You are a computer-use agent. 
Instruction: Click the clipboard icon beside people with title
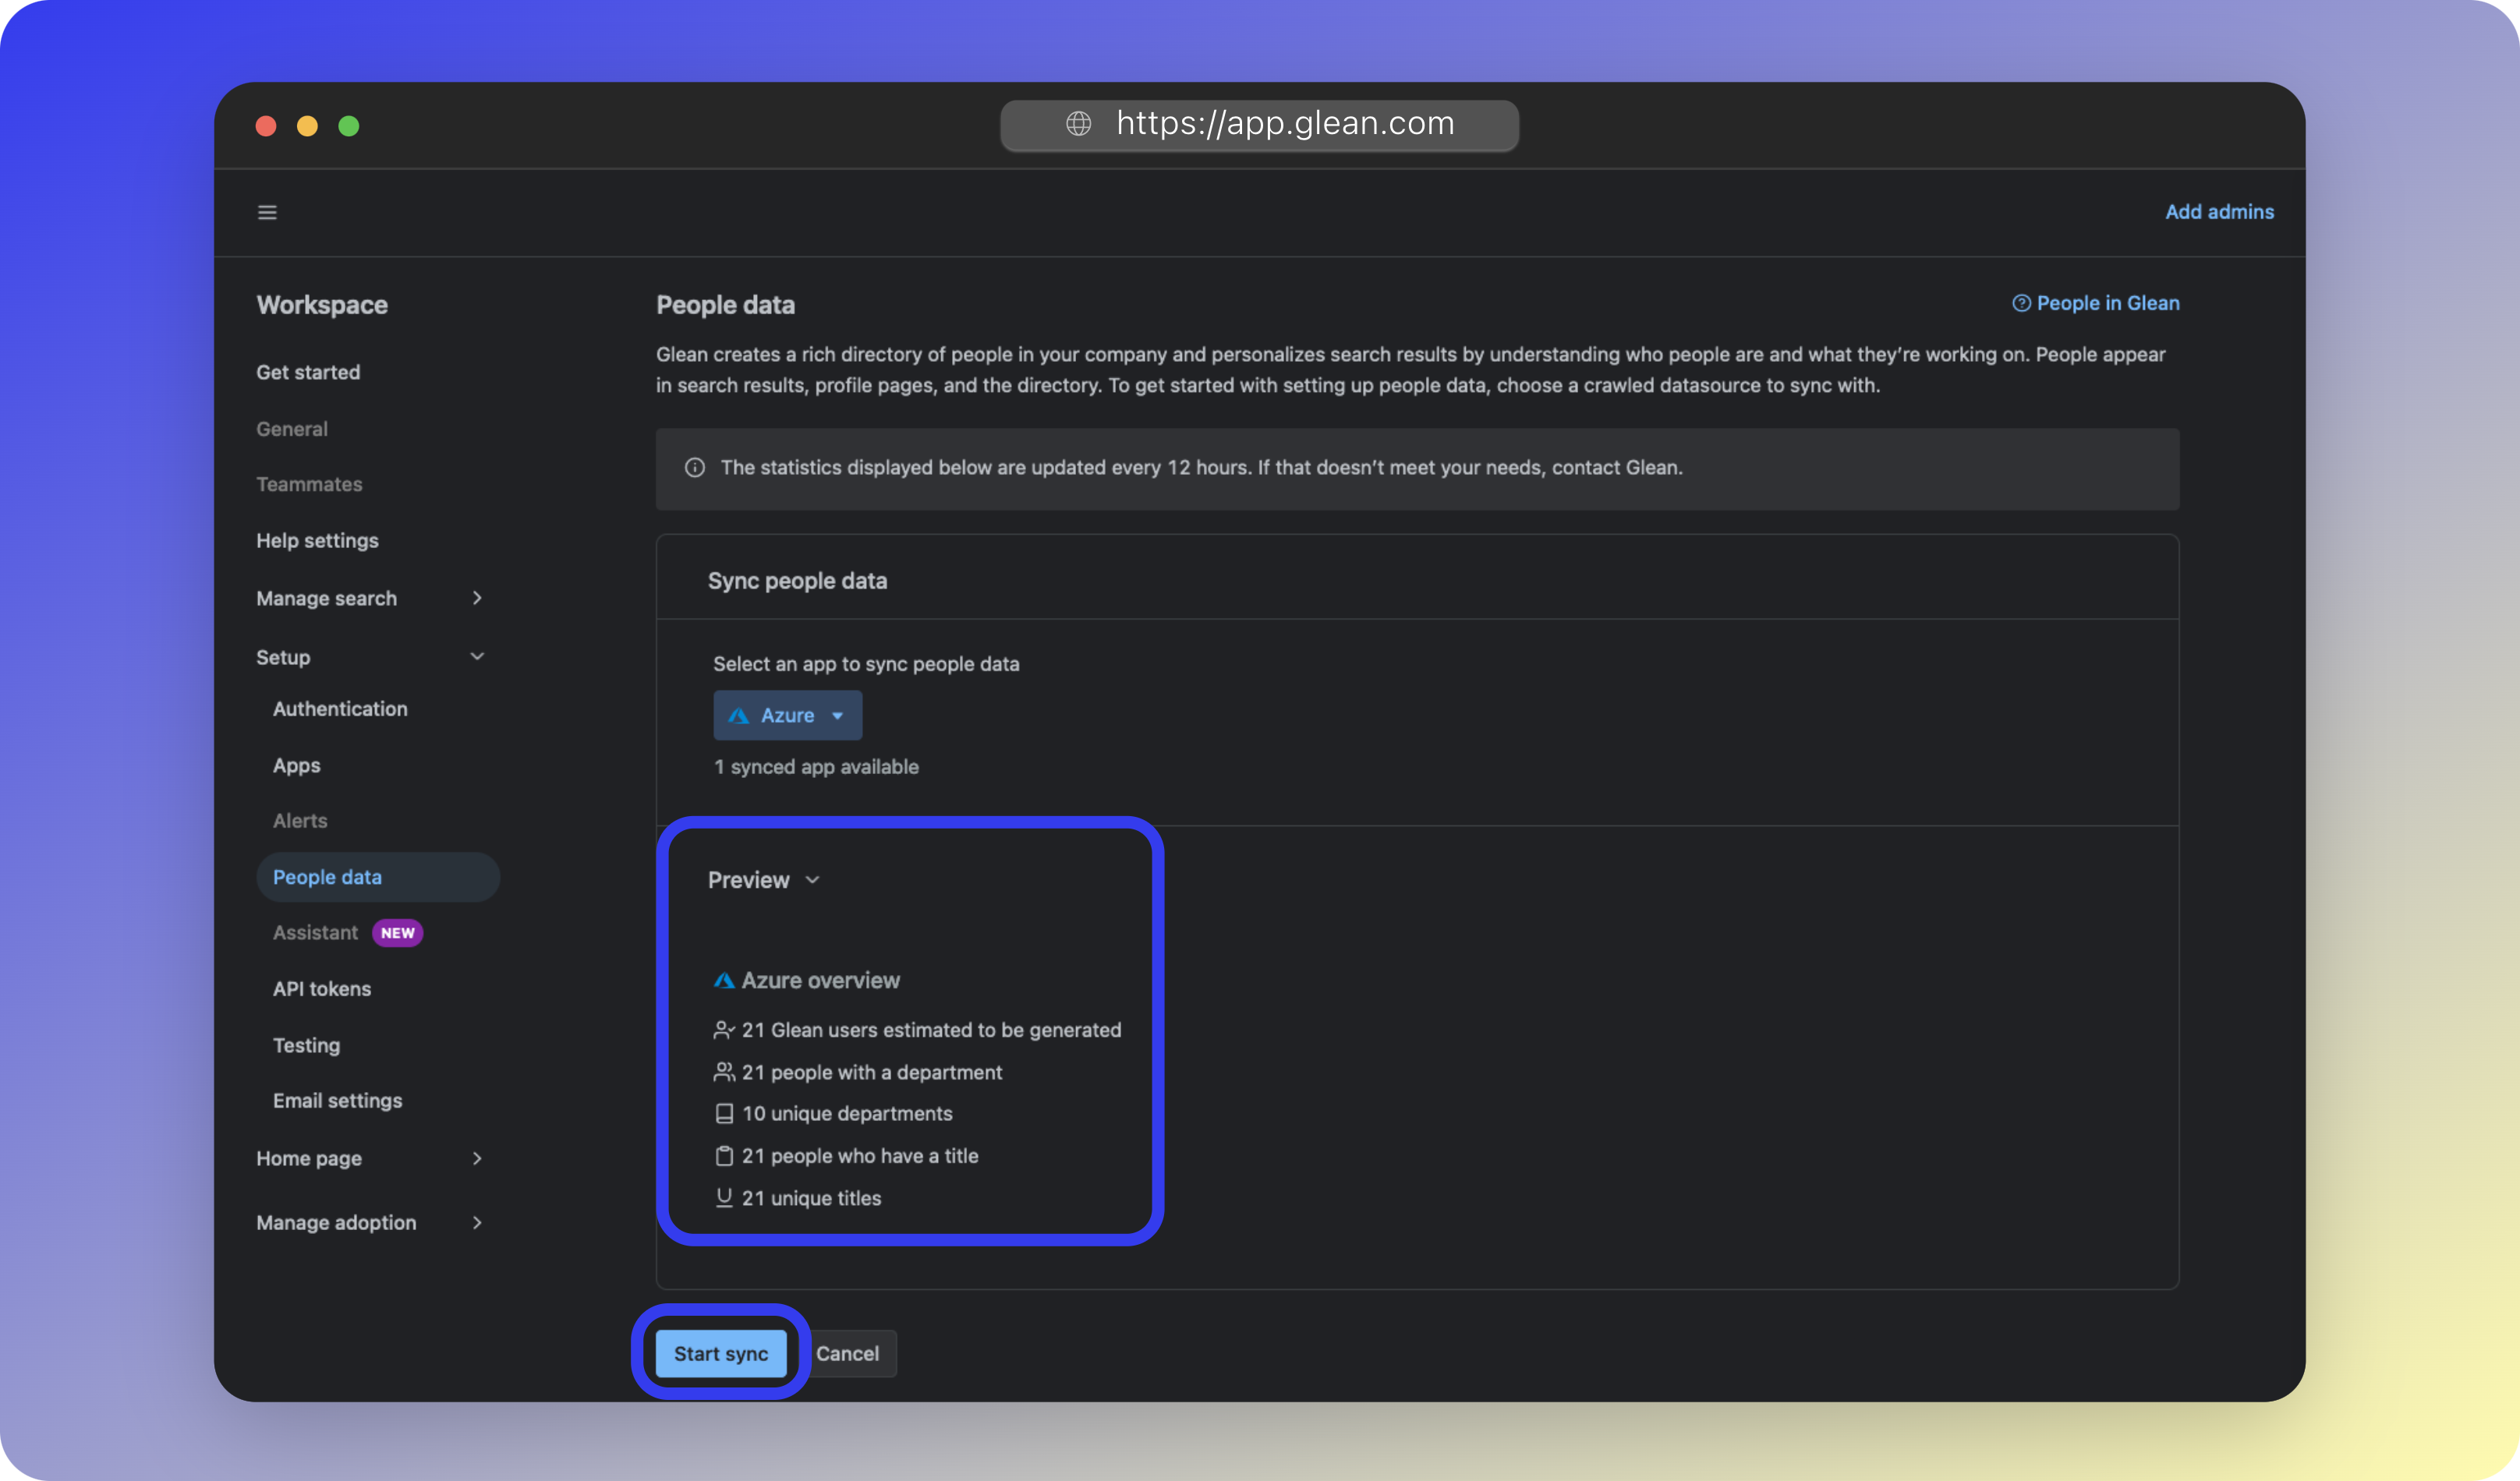724,1156
